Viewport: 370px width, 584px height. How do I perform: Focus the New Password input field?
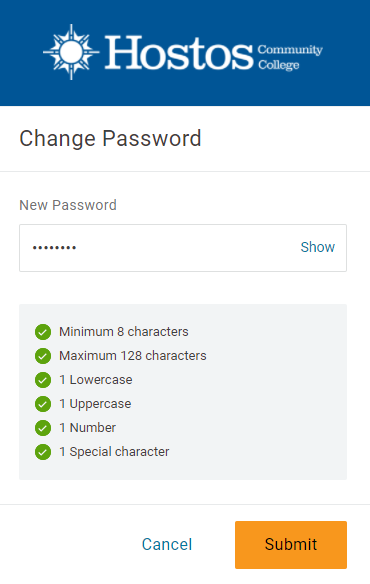tap(183, 248)
